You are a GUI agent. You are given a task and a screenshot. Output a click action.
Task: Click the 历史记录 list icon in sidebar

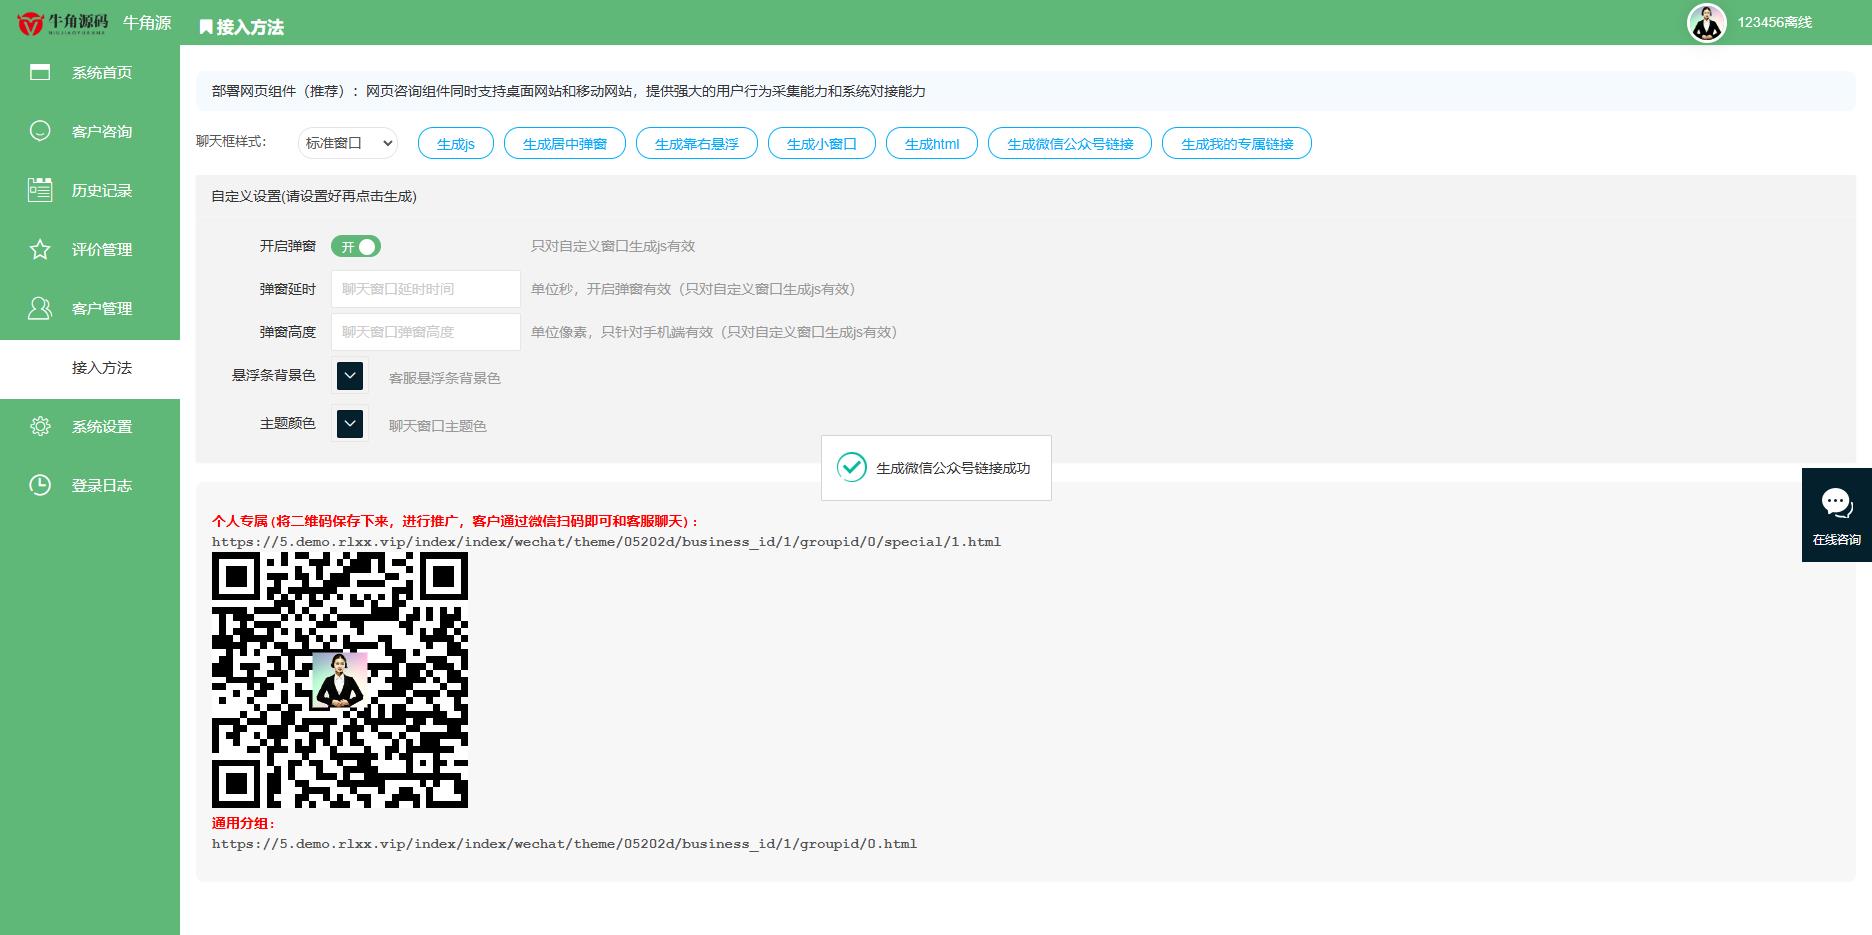pos(40,190)
